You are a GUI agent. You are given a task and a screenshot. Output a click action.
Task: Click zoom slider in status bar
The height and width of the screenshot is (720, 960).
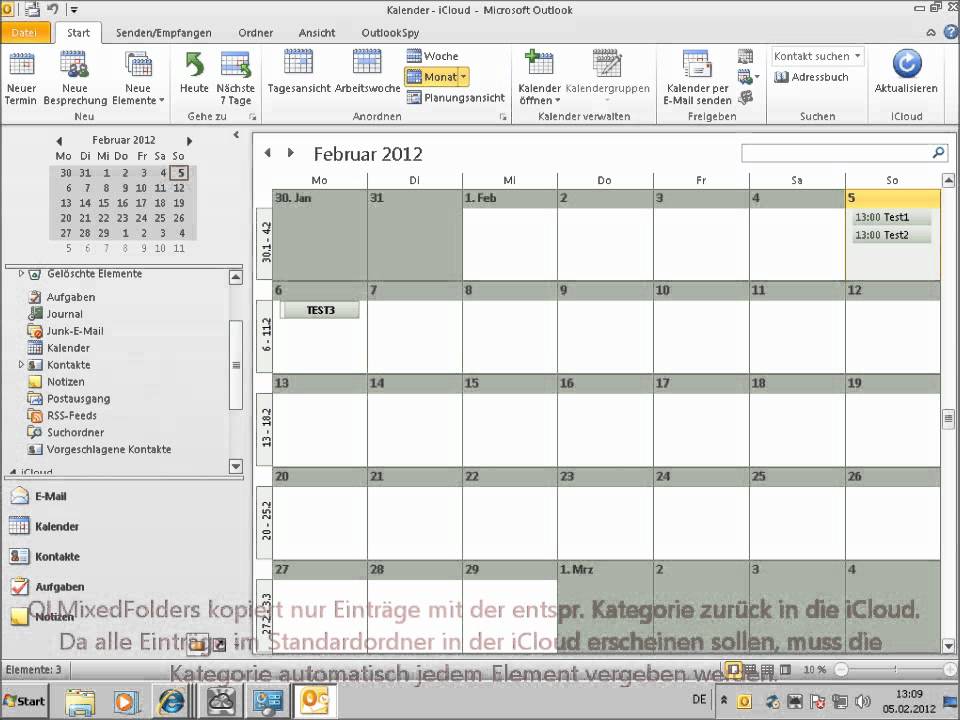click(893, 670)
